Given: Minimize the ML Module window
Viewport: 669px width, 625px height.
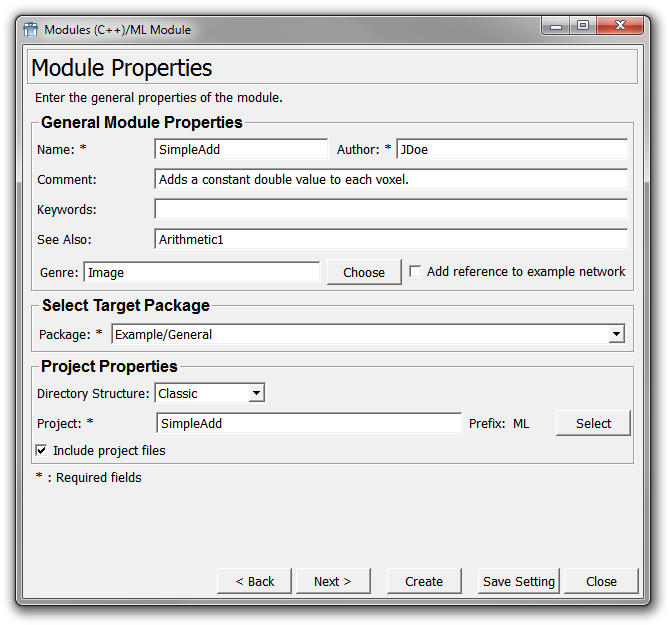Looking at the screenshot, I should 557,26.
